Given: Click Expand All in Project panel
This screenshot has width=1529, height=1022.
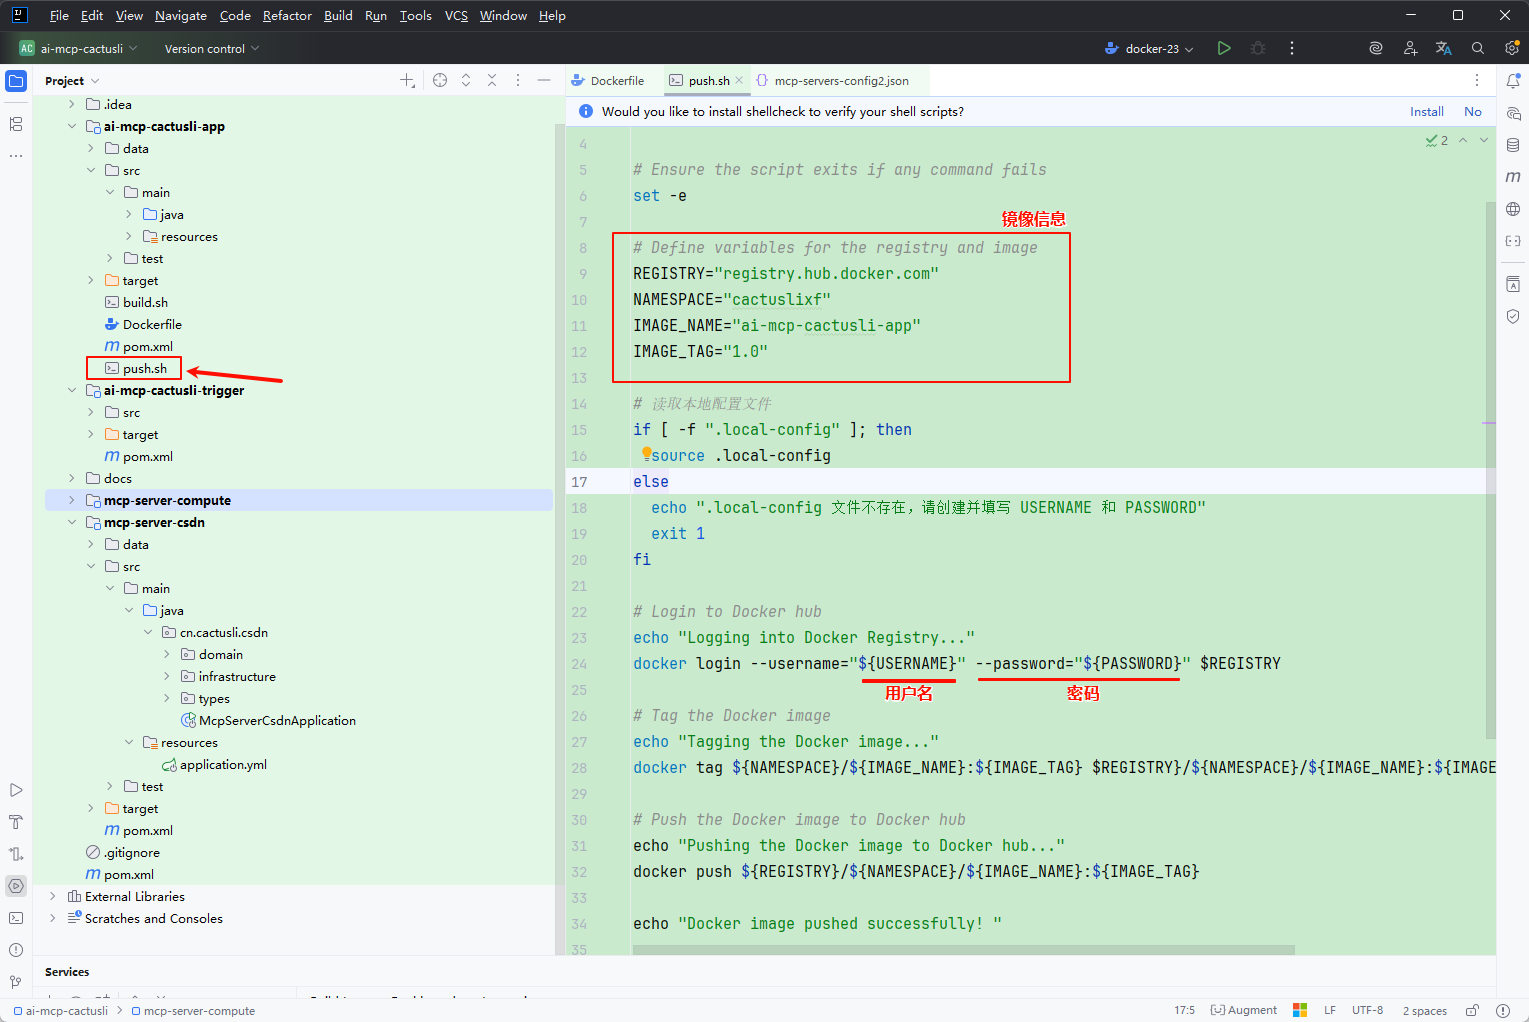Looking at the screenshot, I should pos(466,80).
